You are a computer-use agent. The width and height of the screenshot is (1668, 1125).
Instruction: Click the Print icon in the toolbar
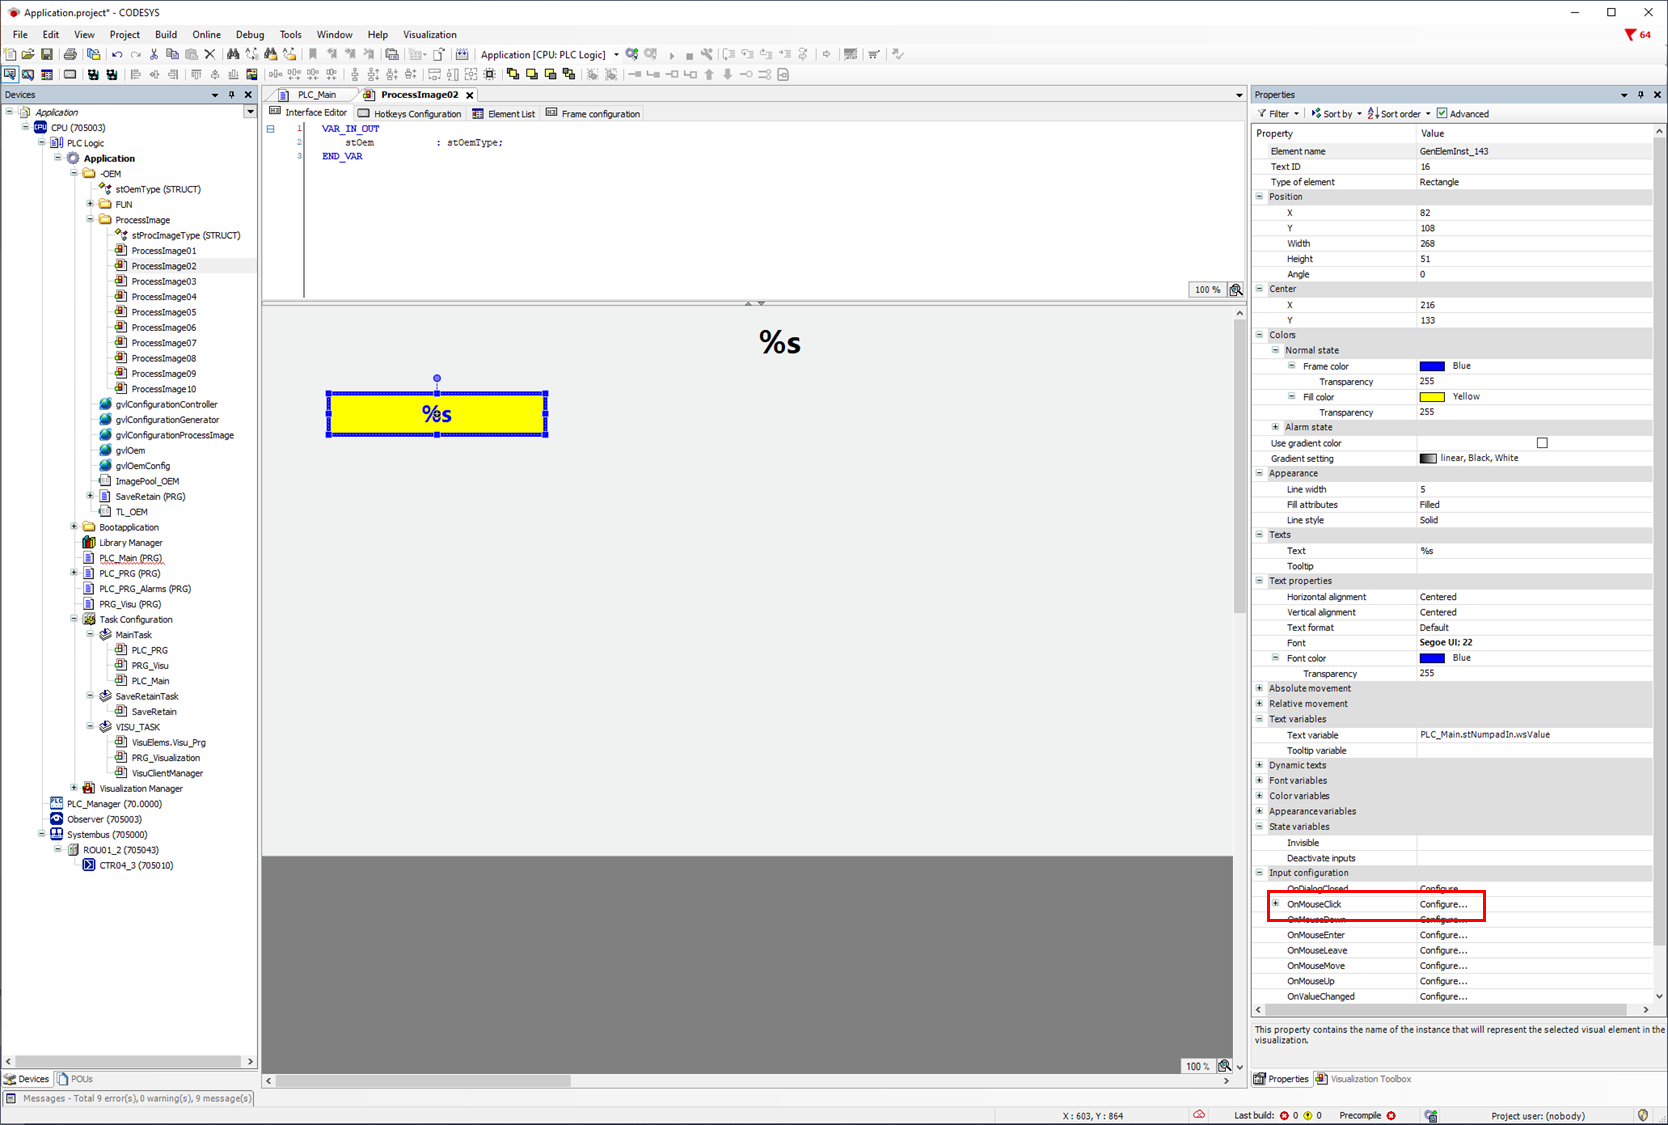[x=70, y=54]
